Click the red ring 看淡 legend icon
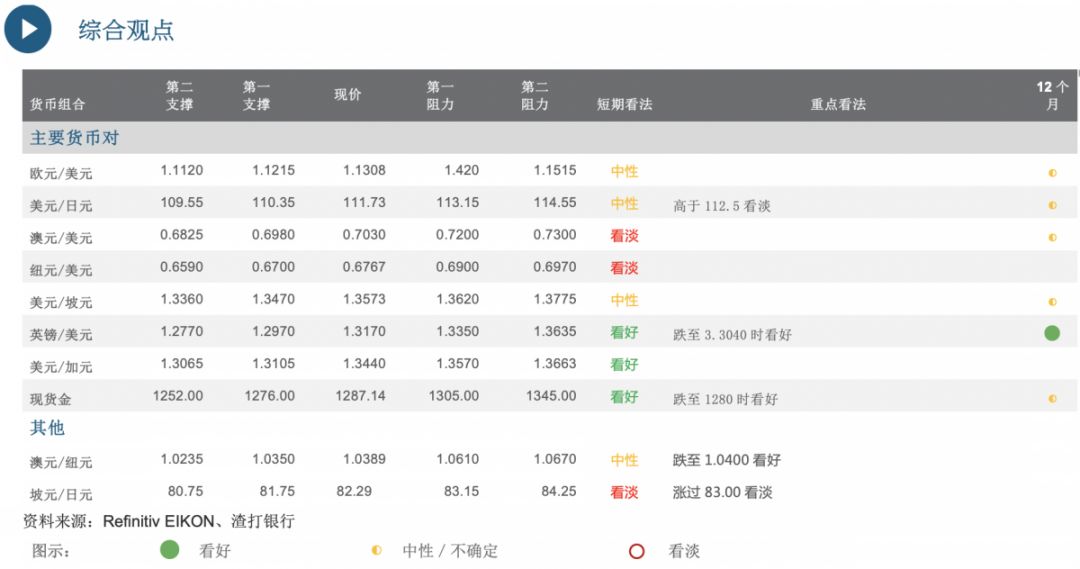The width and height of the screenshot is (1080, 569). [636, 550]
